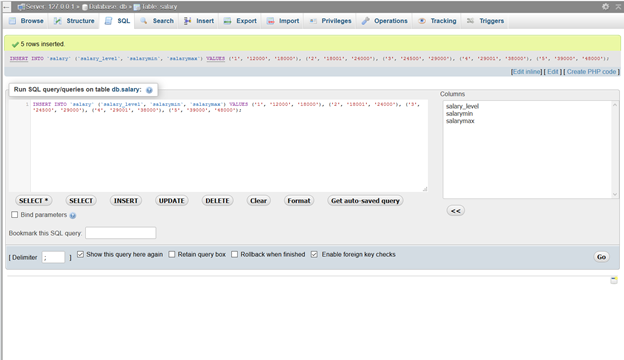Image resolution: width=624 pixels, height=360 pixels.
Task: Click the UPDATE button
Action: 172,201
